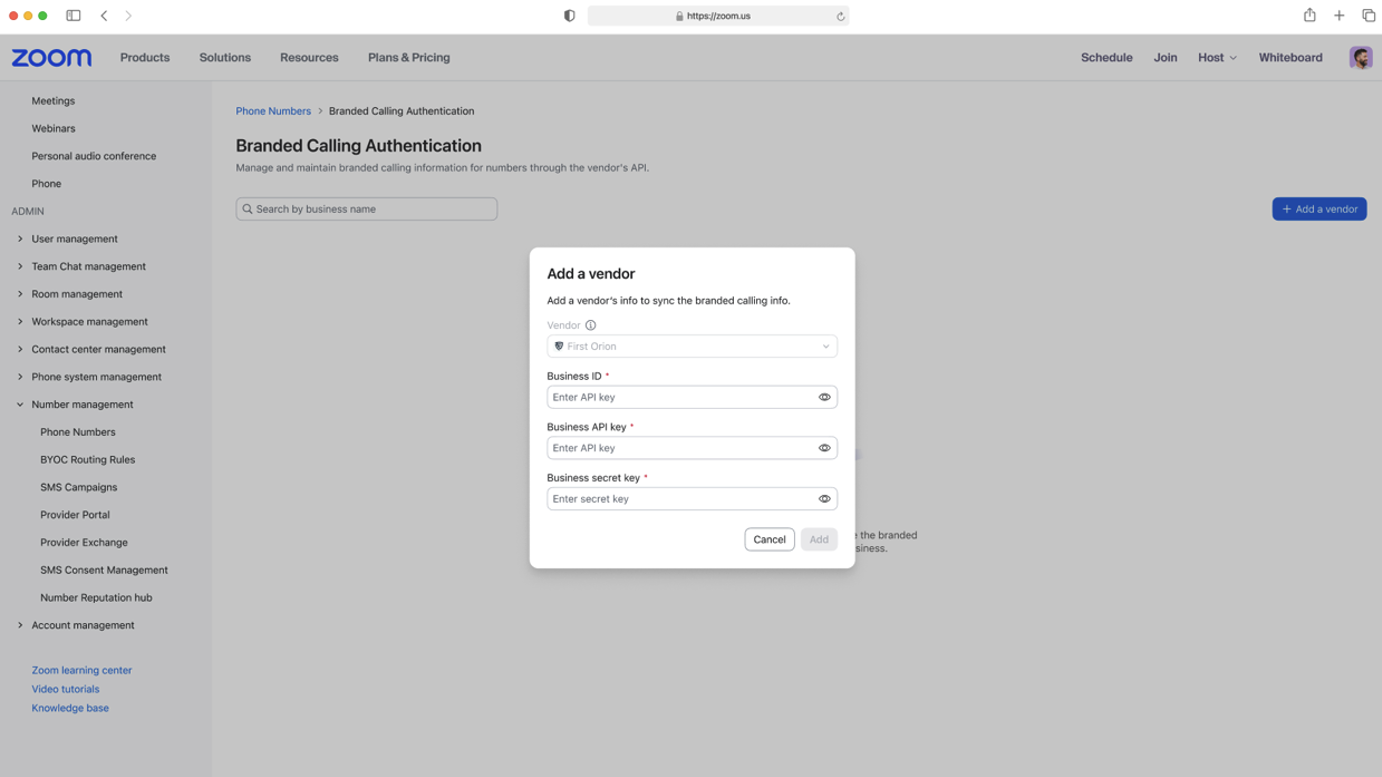Open Personal audio conference
The height and width of the screenshot is (777, 1382).
94,156
